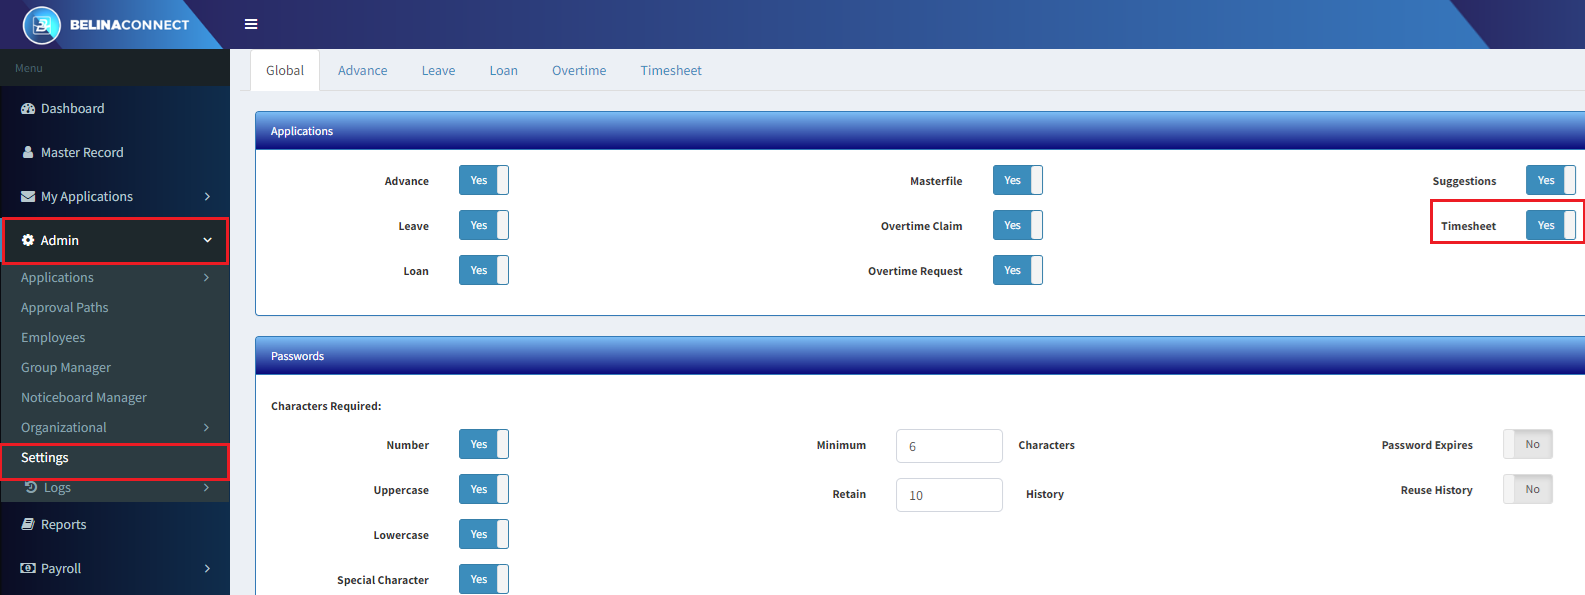This screenshot has width=1585, height=595.
Task: Expand the Applications submenu chevron
Action: (x=206, y=277)
